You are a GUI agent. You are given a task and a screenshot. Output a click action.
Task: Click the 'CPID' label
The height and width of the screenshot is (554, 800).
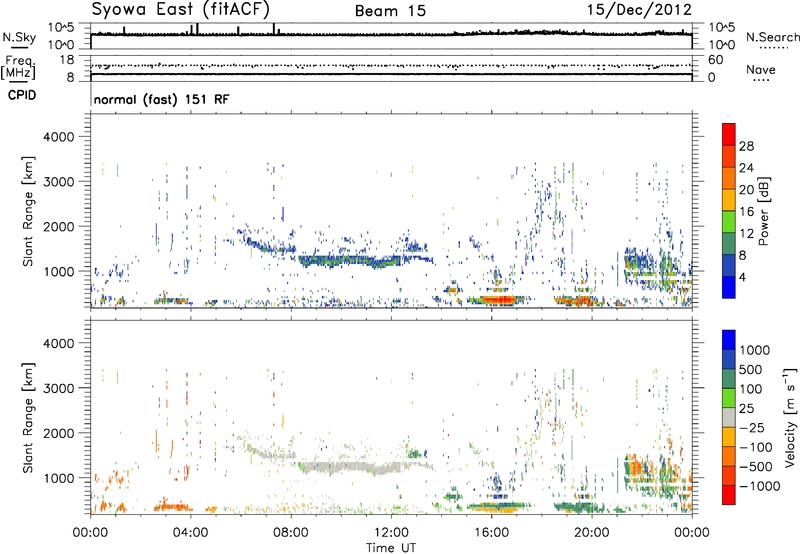22,95
